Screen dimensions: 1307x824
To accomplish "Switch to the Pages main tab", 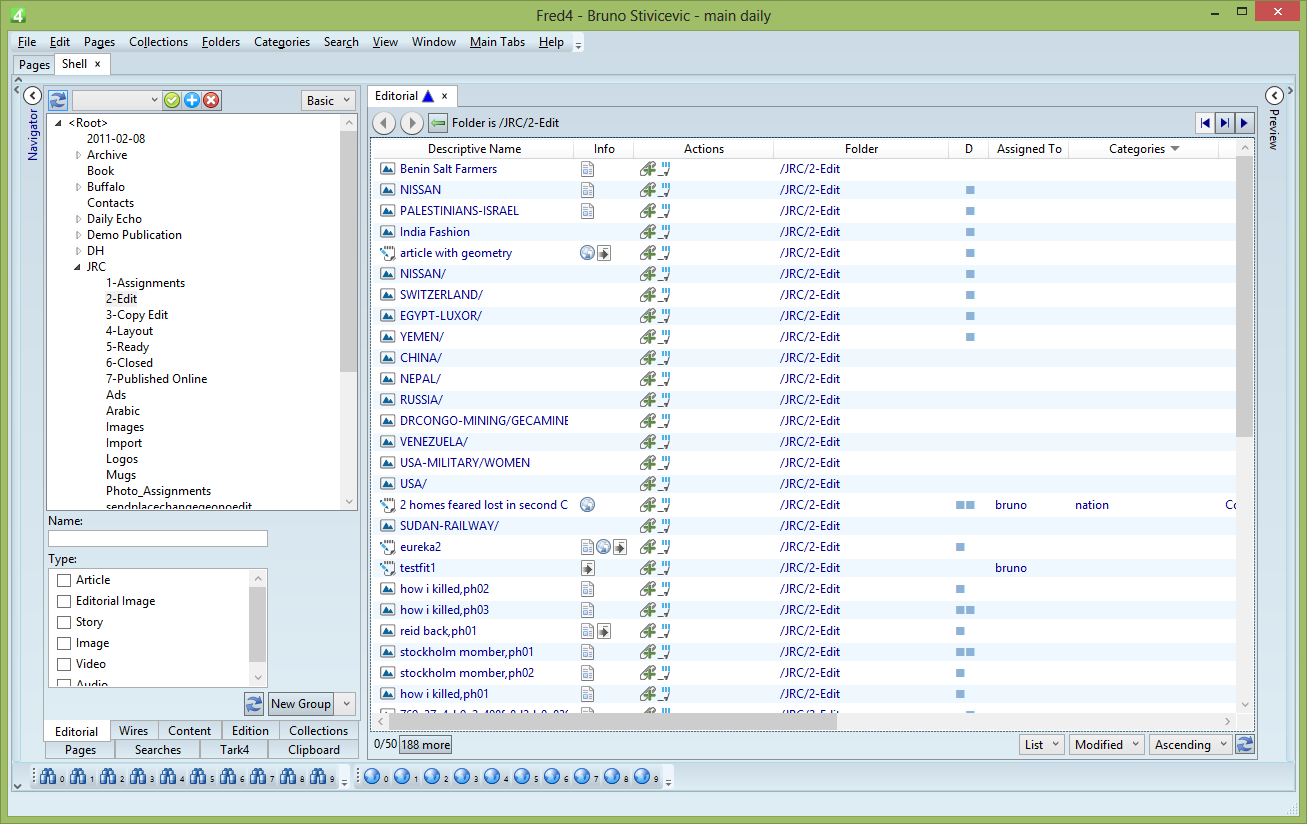I will 34,64.
